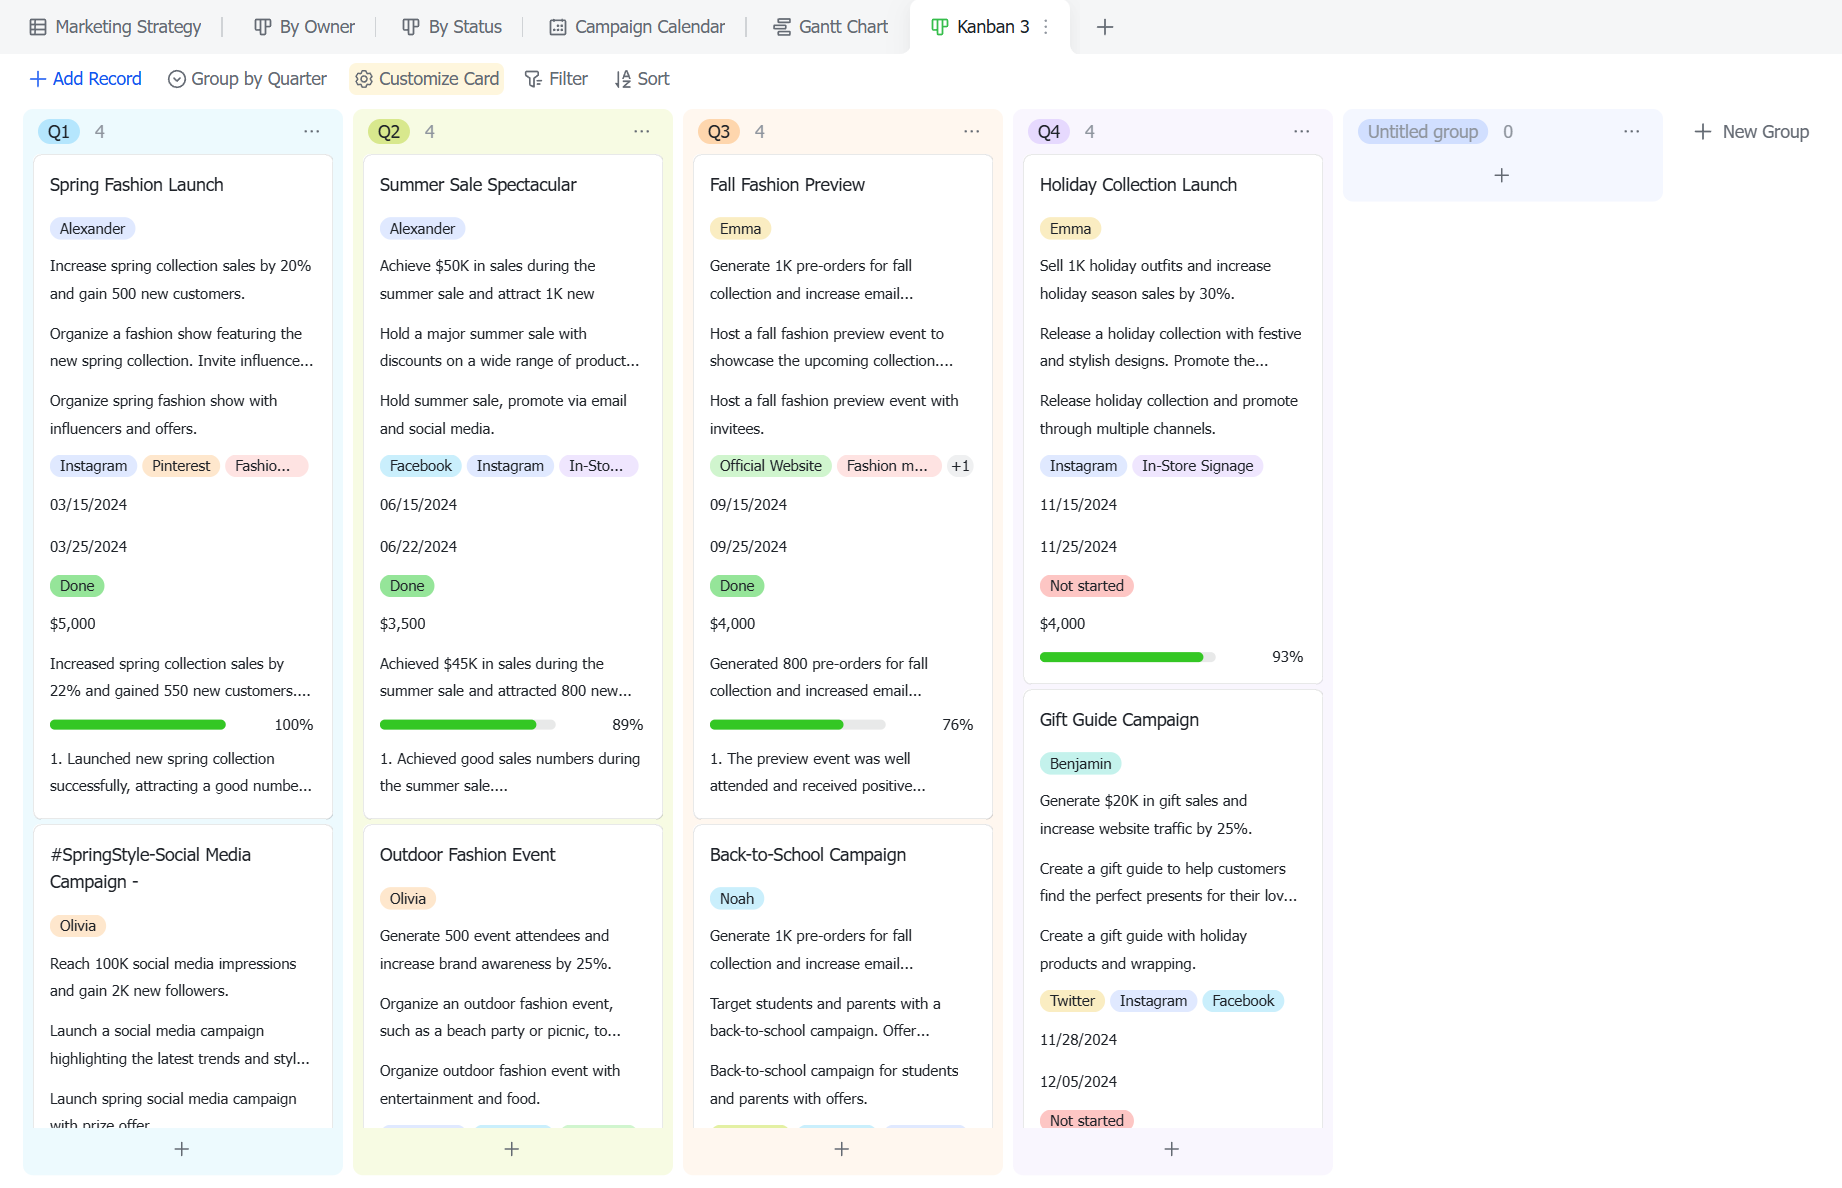Open the Gantt Chart tab

click(831, 27)
